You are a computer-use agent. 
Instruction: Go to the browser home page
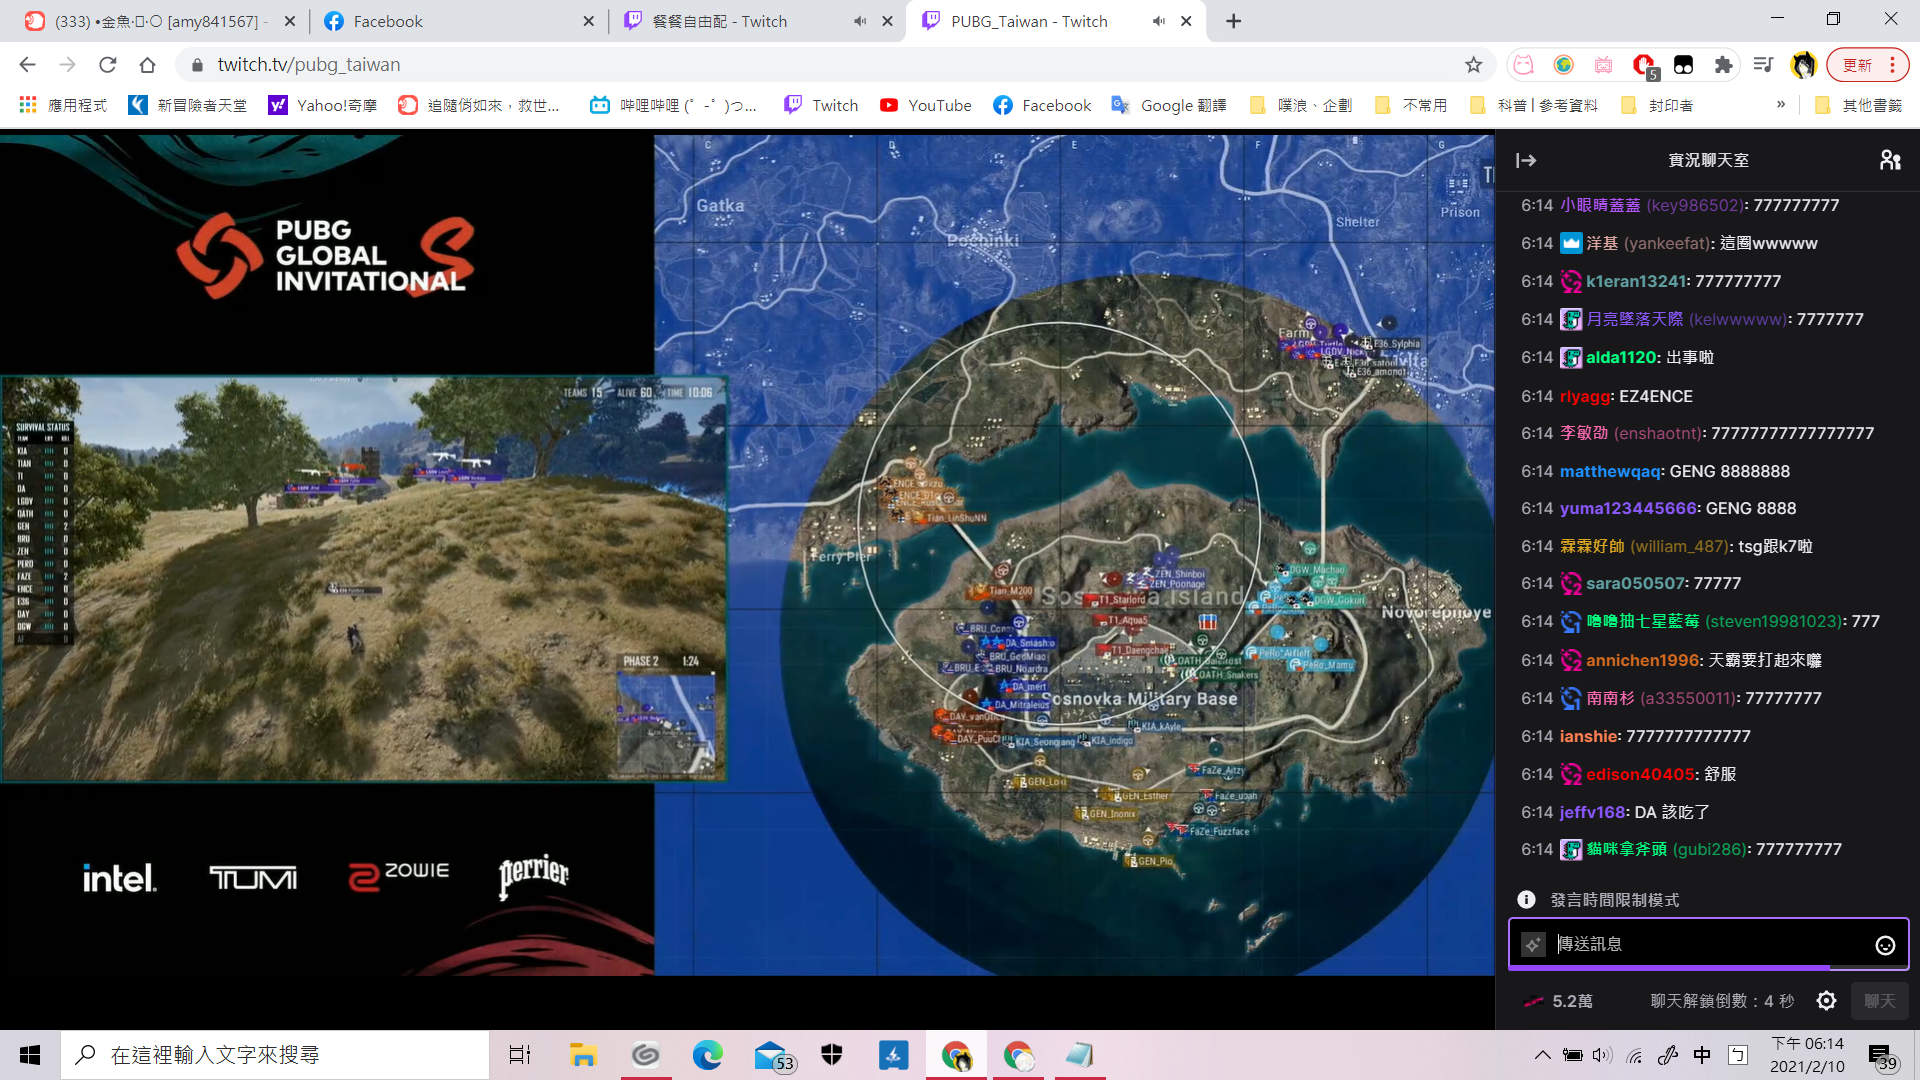147,65
